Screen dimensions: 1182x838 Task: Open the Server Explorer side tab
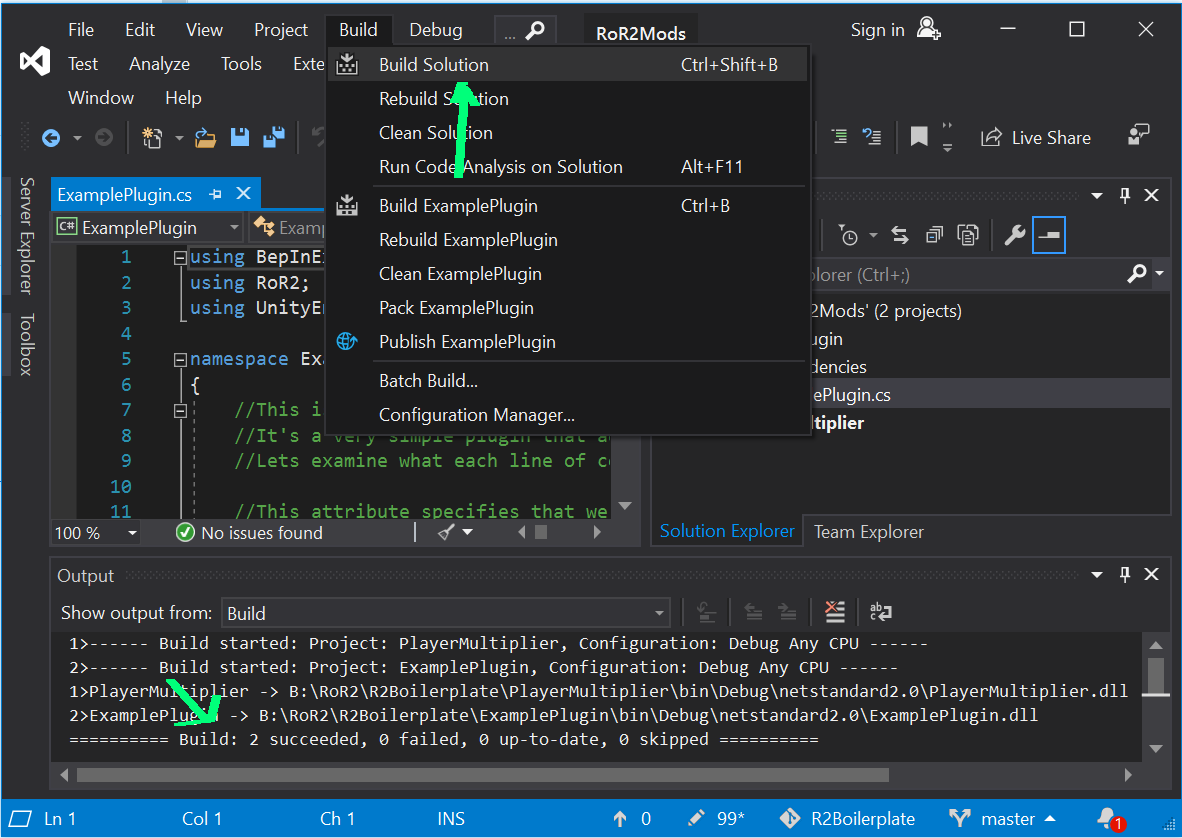point(26,235)
